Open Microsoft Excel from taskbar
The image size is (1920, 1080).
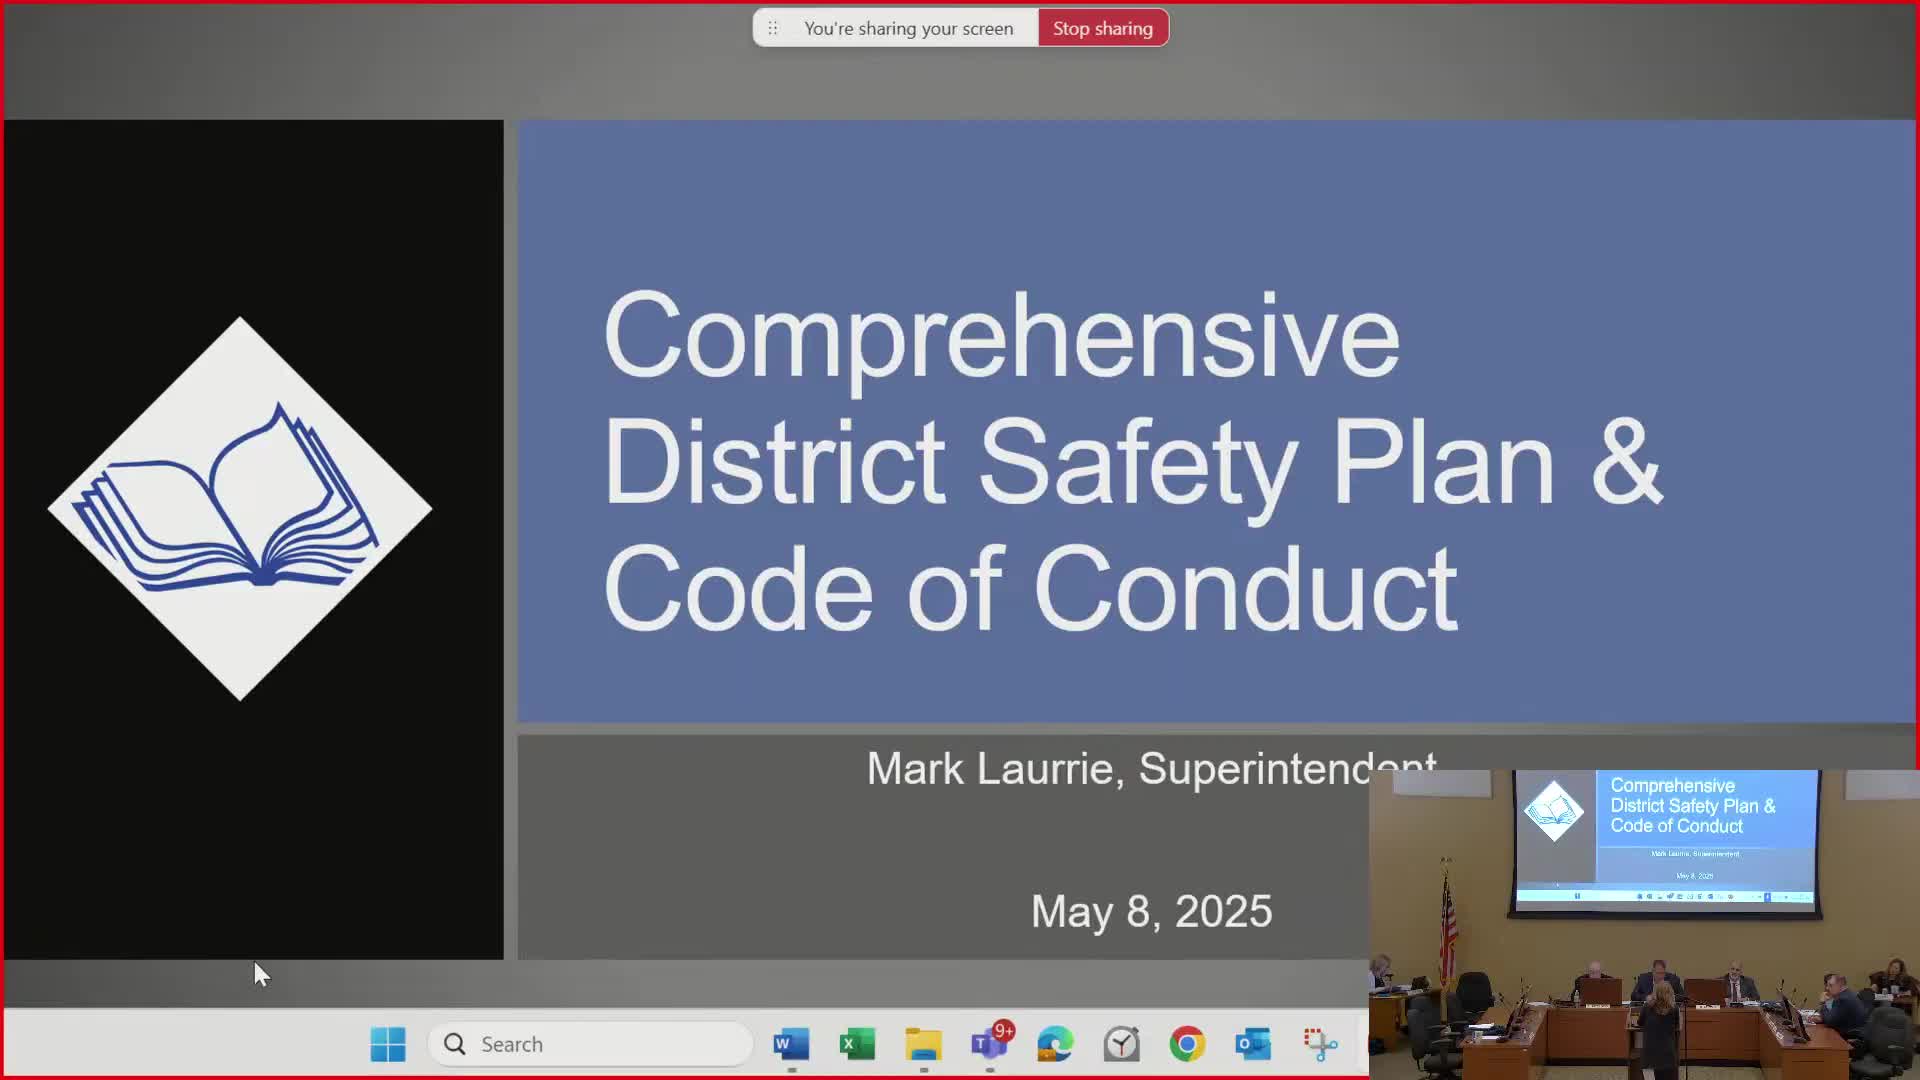(857, 1044)
